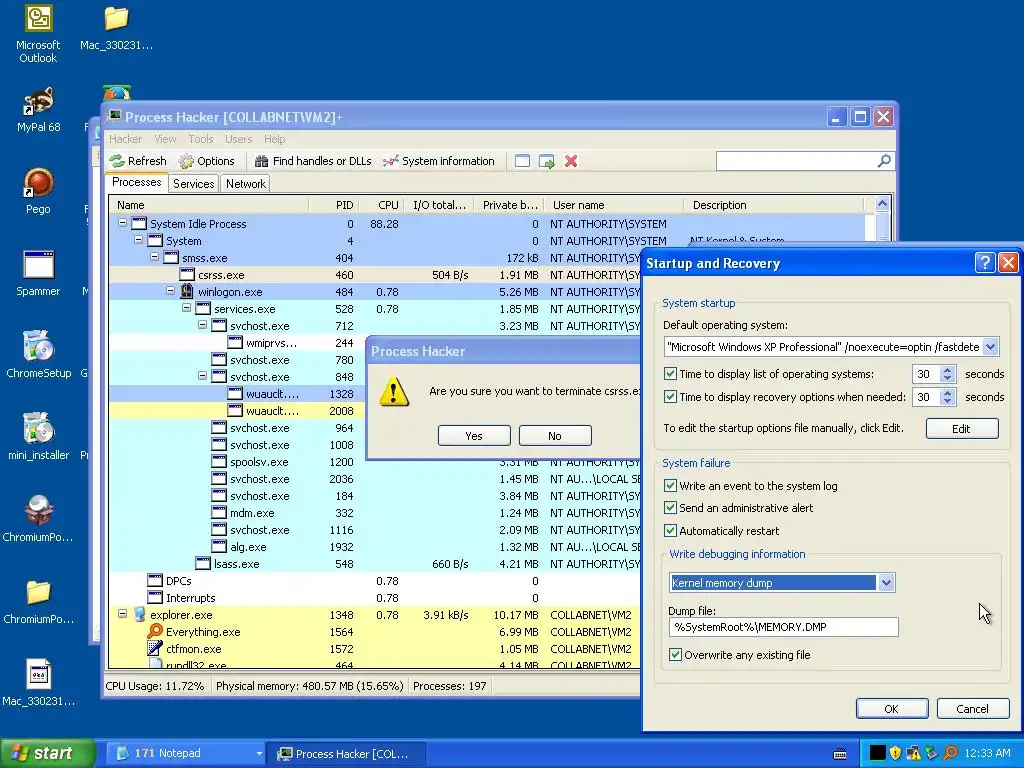The width and height of the screenshot is (1024, 768).
Task: Open Default operating system dropdown
Action: [990, 347]
